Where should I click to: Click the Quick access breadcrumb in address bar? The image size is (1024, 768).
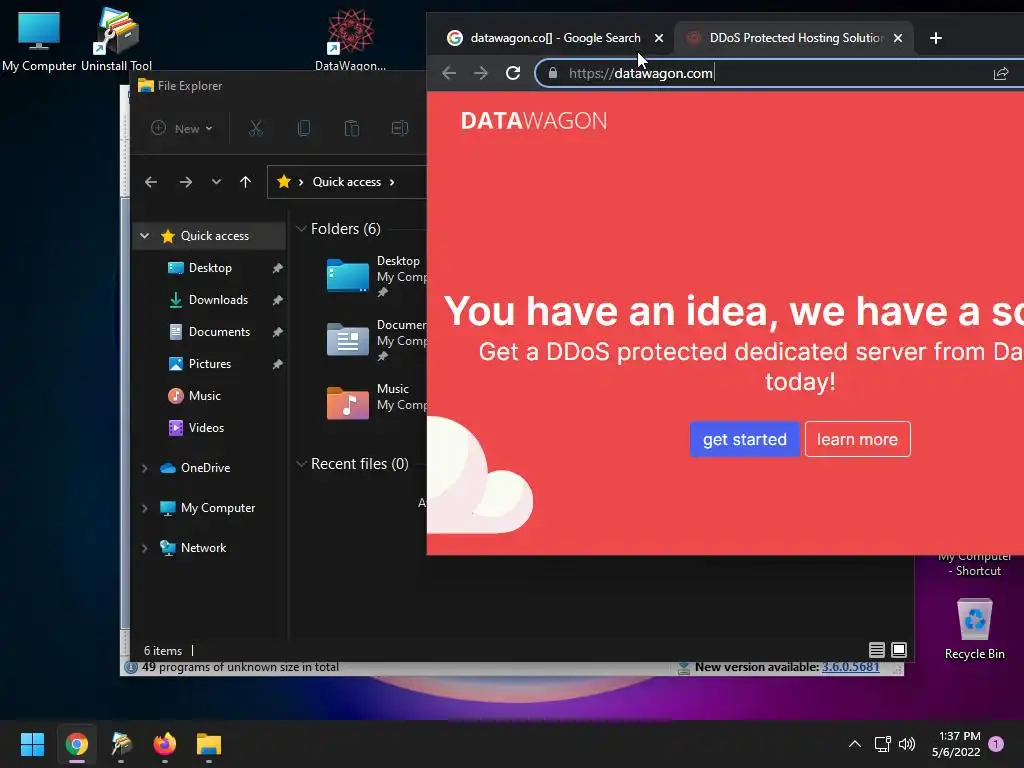346,182
